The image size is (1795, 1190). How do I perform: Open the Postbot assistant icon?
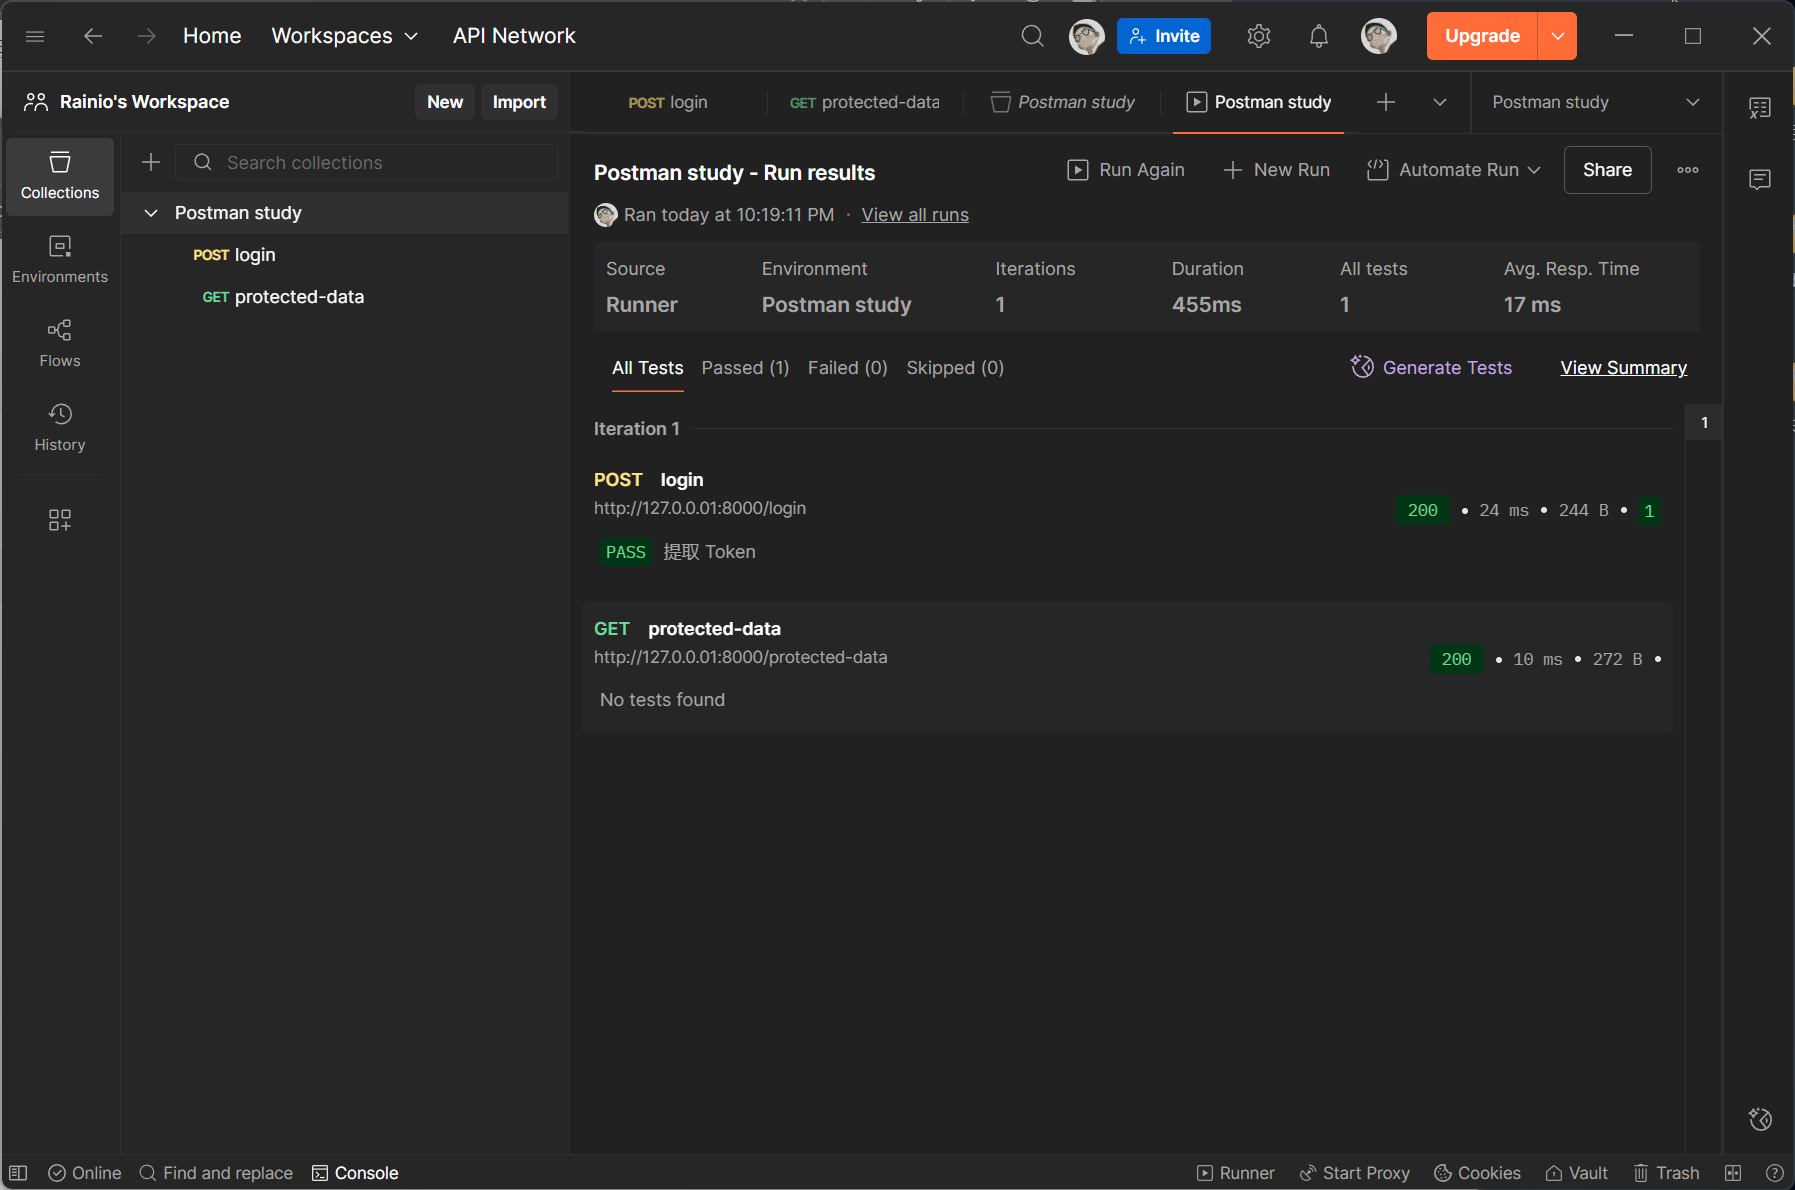pyautogui.click(x=1760, y=1119)
